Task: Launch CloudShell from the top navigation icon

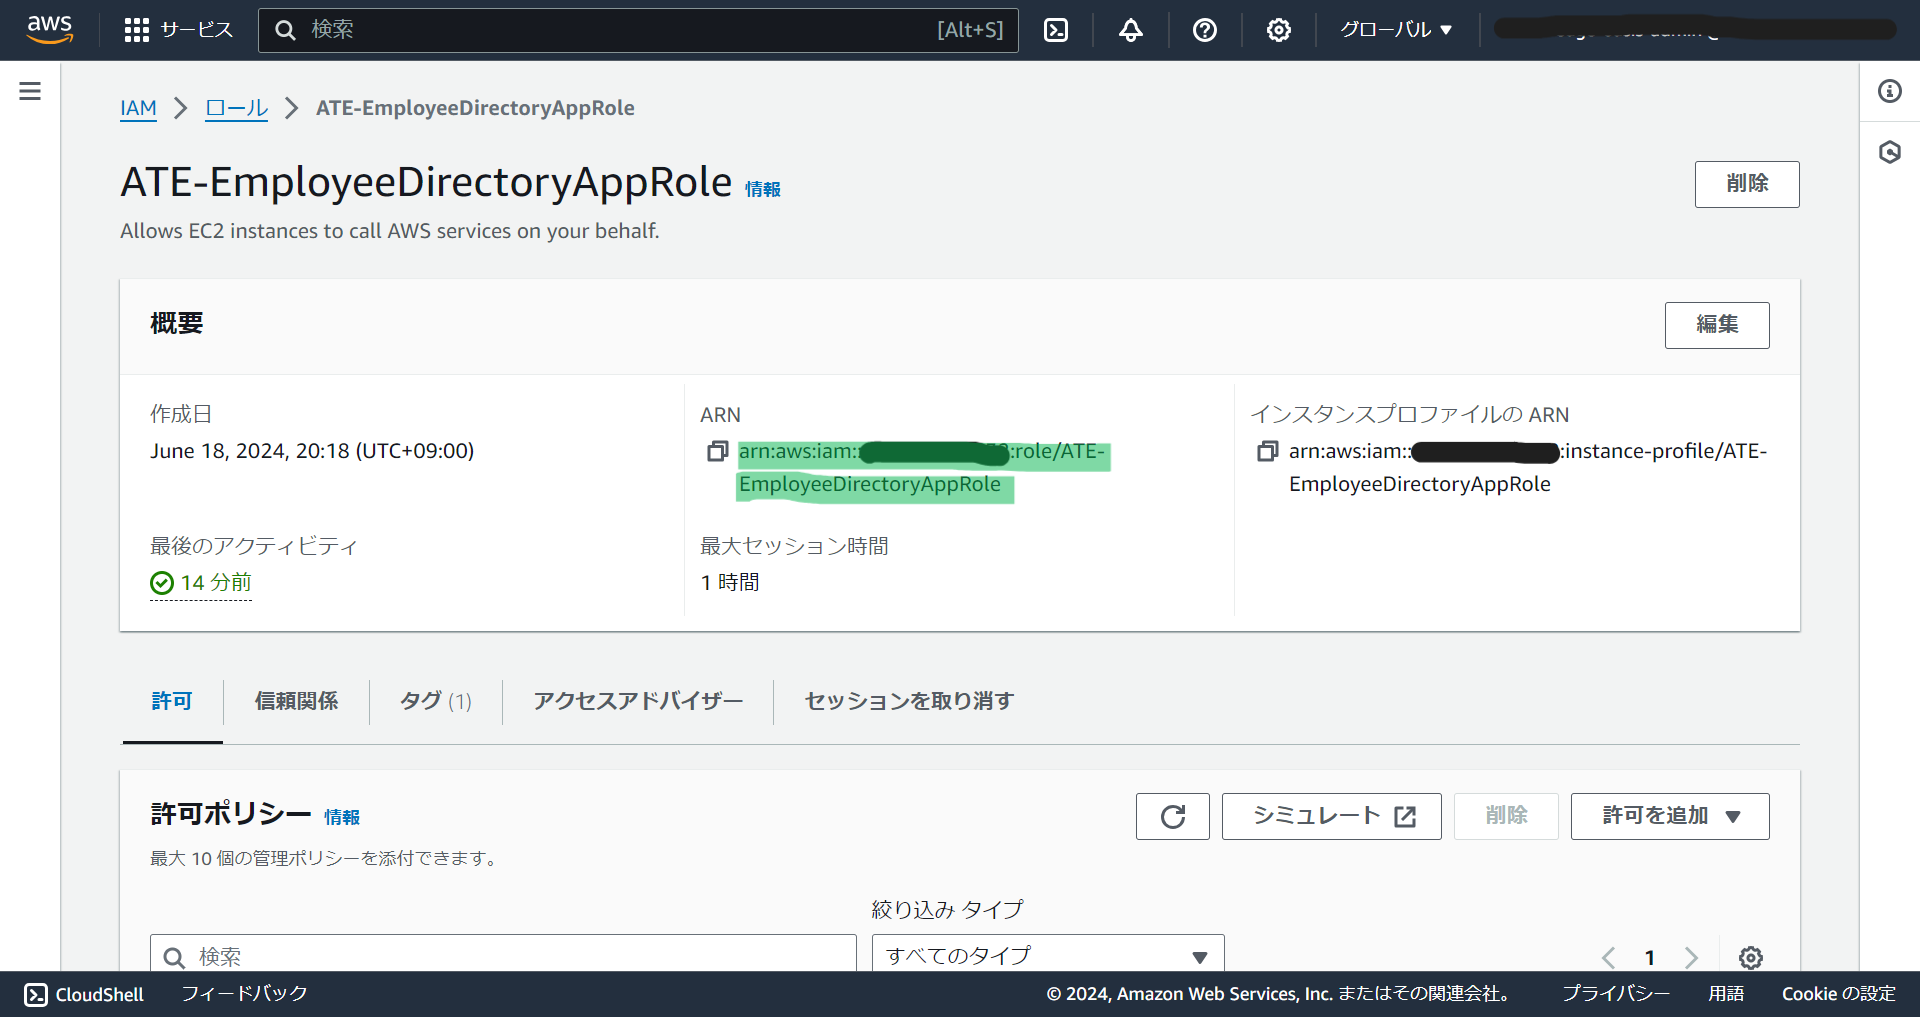Action: 1056,30
